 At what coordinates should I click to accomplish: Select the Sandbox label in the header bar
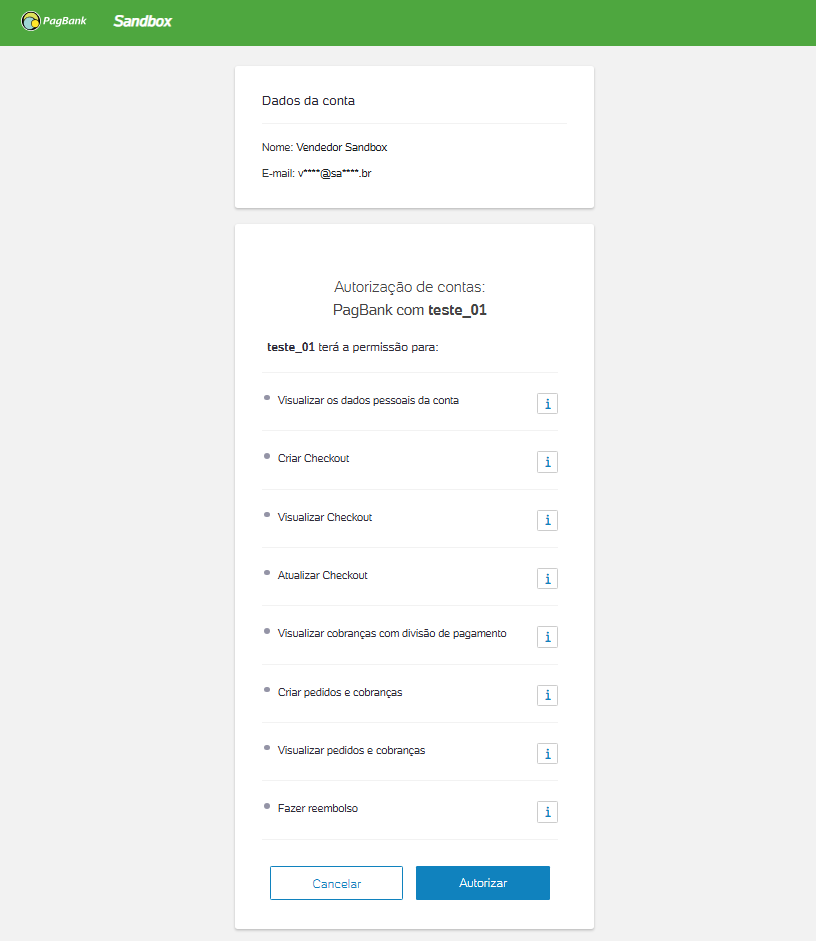click(x=142, y=20)
